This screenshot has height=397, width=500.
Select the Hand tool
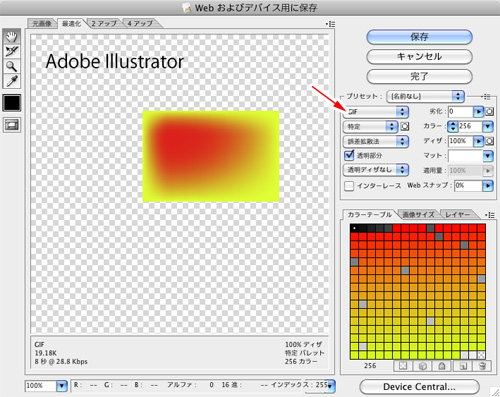(12, 36)
